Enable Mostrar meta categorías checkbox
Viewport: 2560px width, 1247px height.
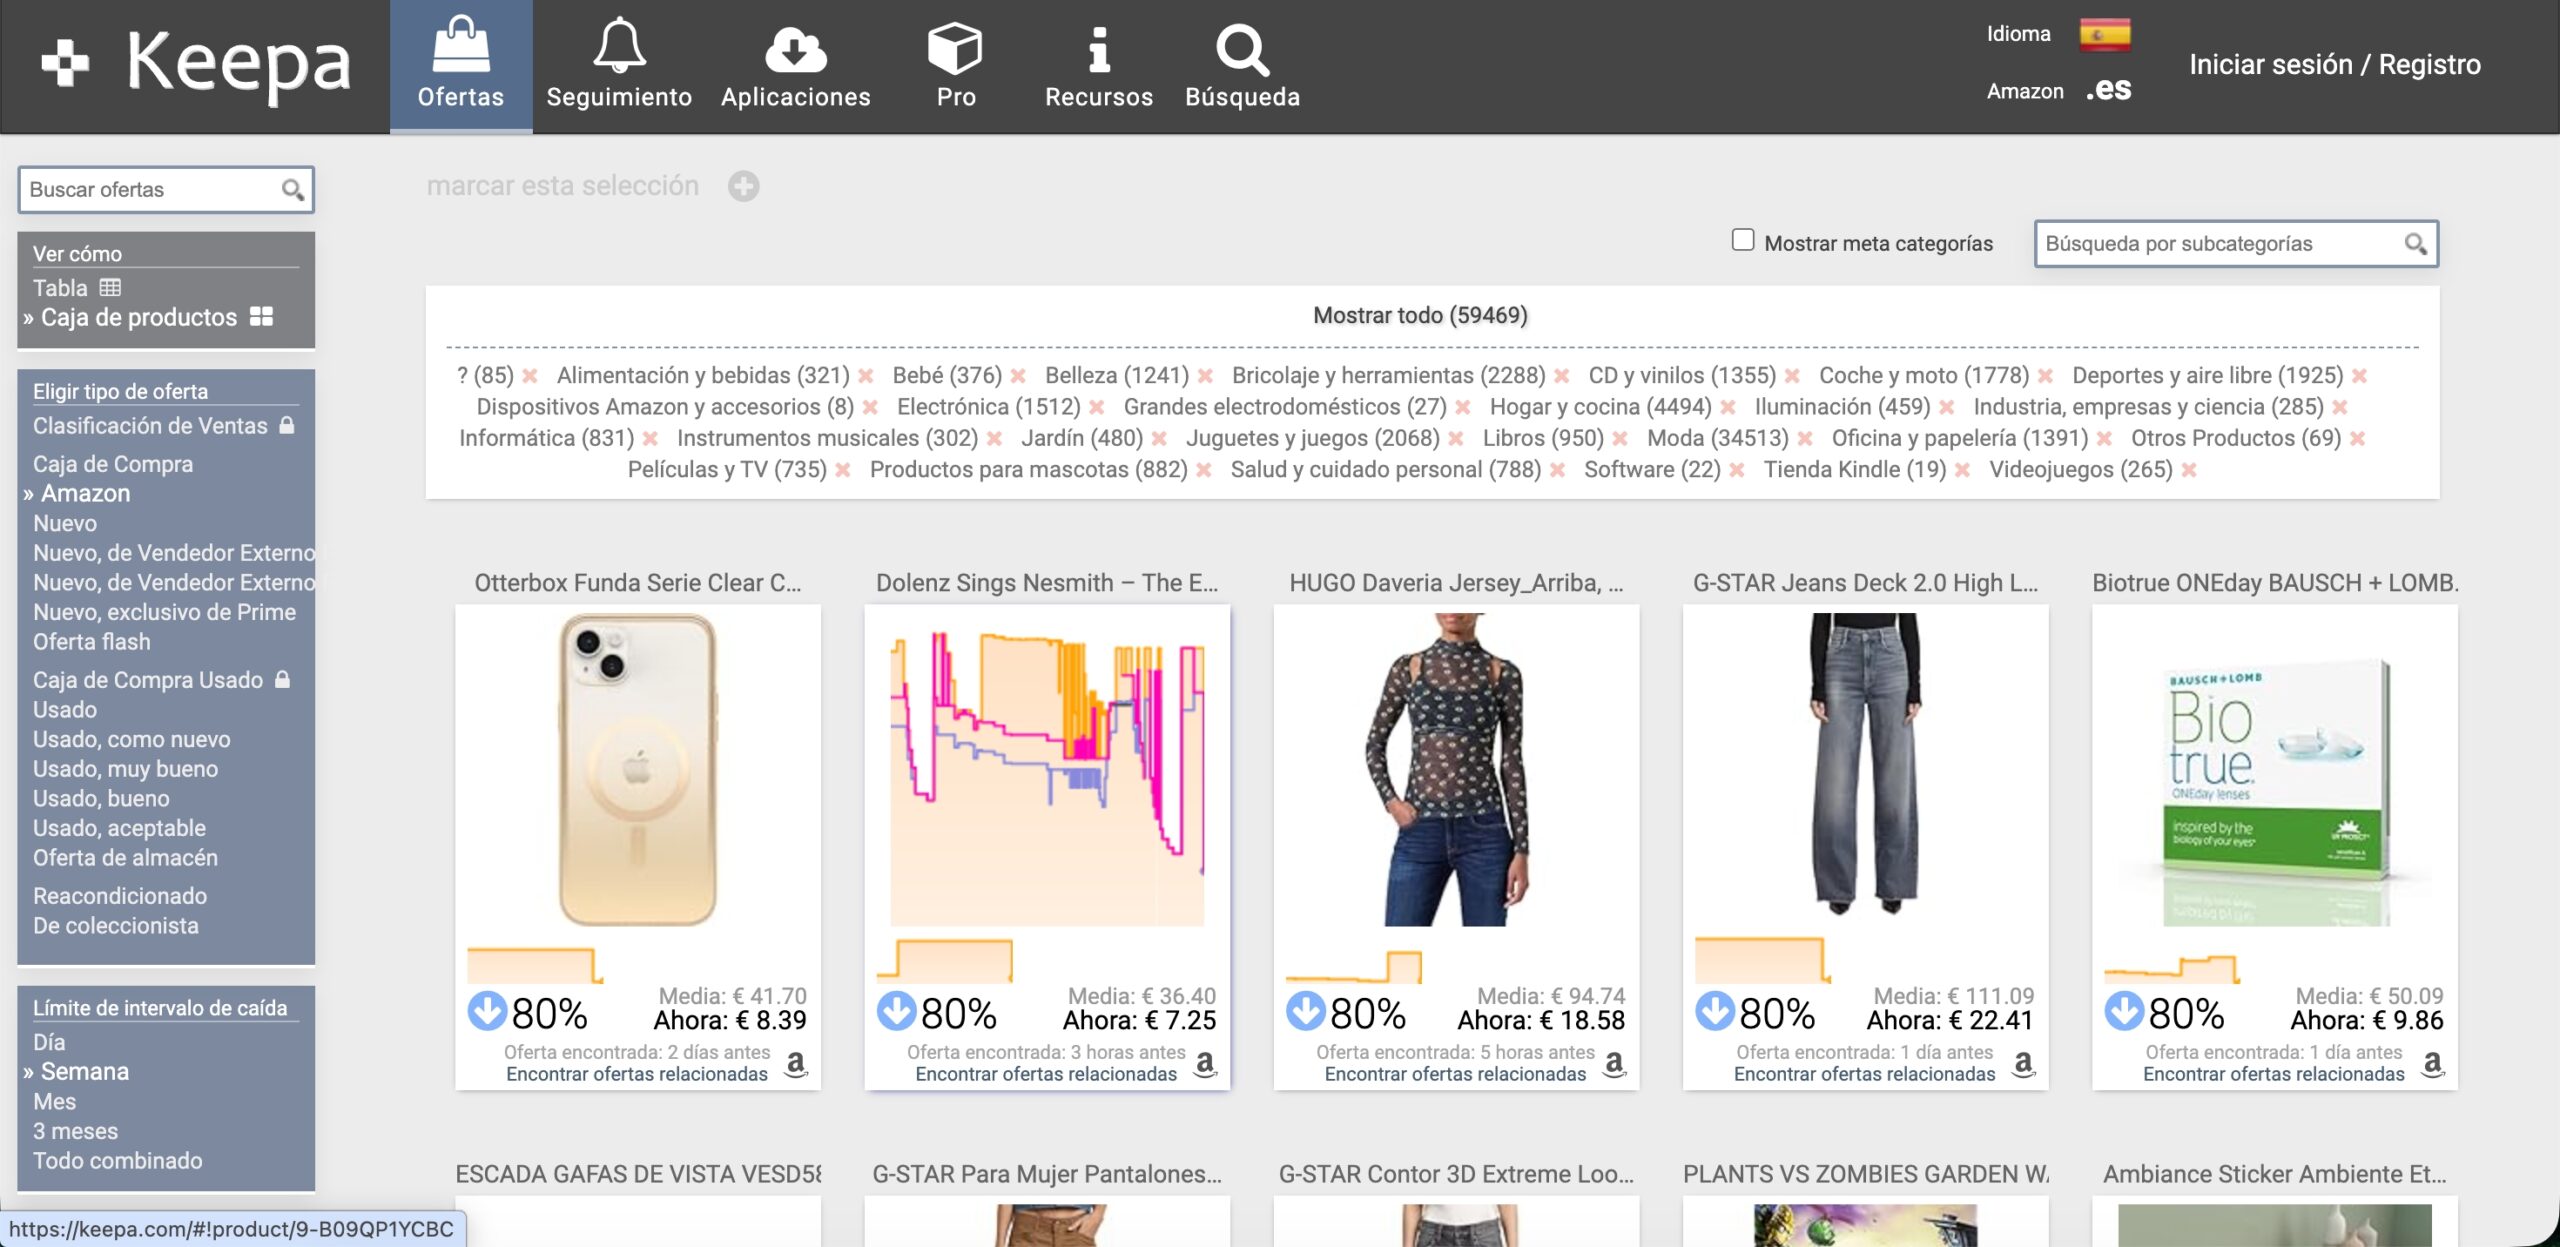pos(1743,240)
